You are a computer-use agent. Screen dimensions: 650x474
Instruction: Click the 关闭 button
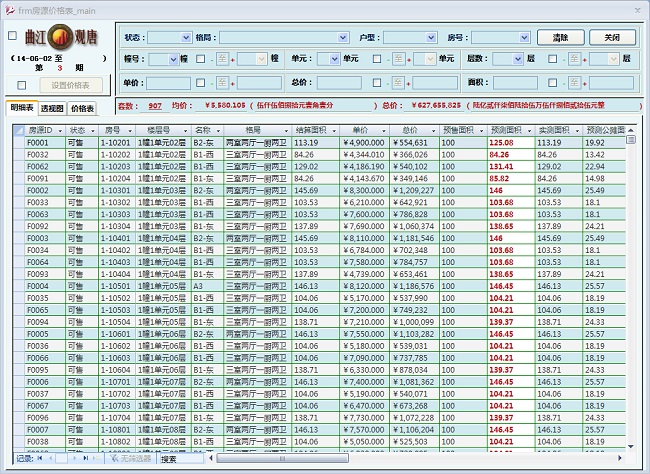click(x=612, y=38)
